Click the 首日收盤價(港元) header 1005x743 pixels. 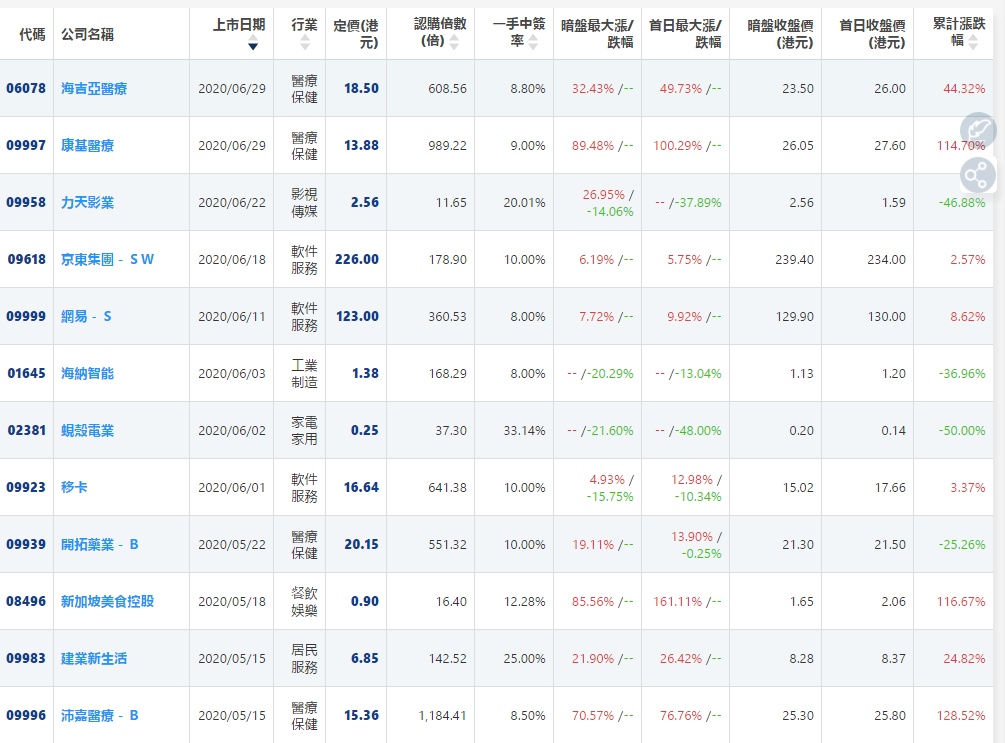click(x=872, y=34)
